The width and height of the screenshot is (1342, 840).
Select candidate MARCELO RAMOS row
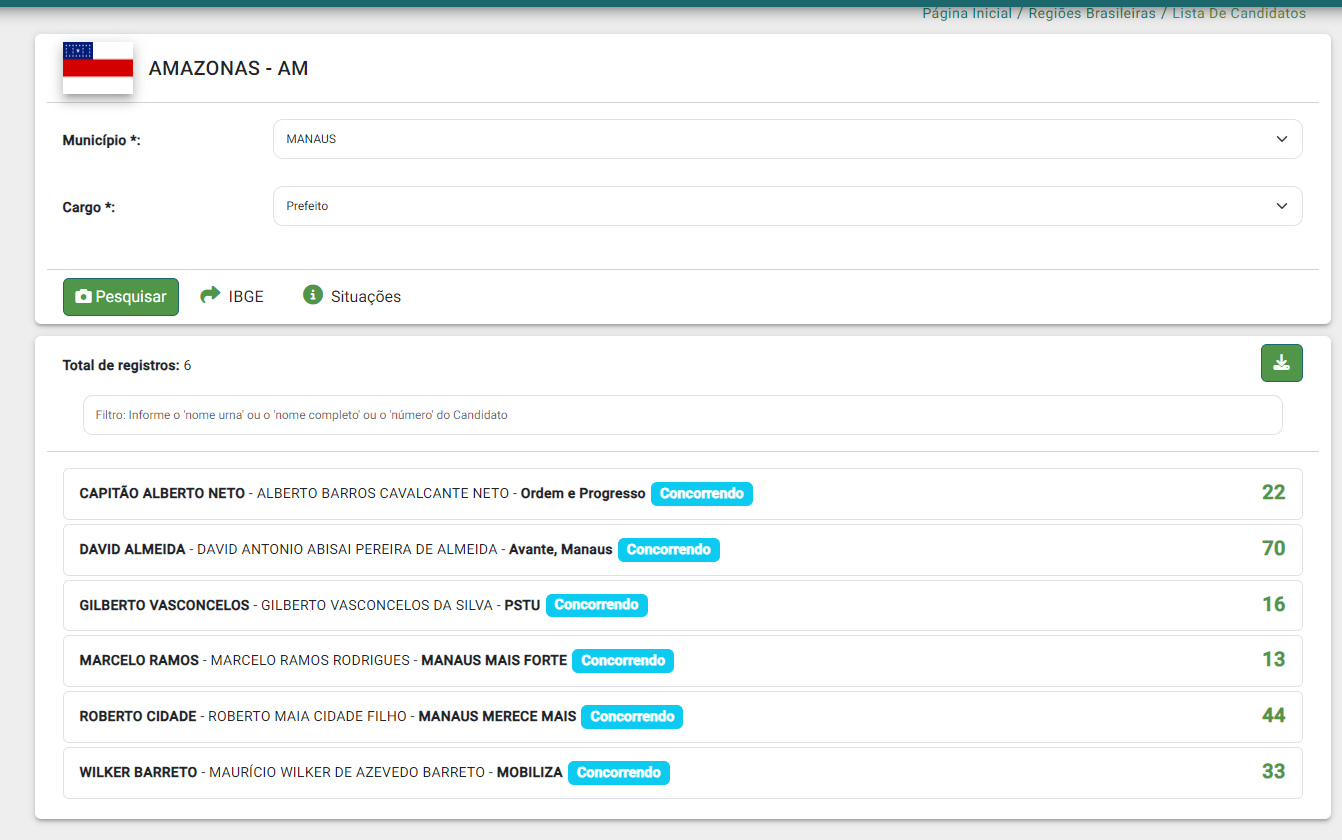[683, 661]
